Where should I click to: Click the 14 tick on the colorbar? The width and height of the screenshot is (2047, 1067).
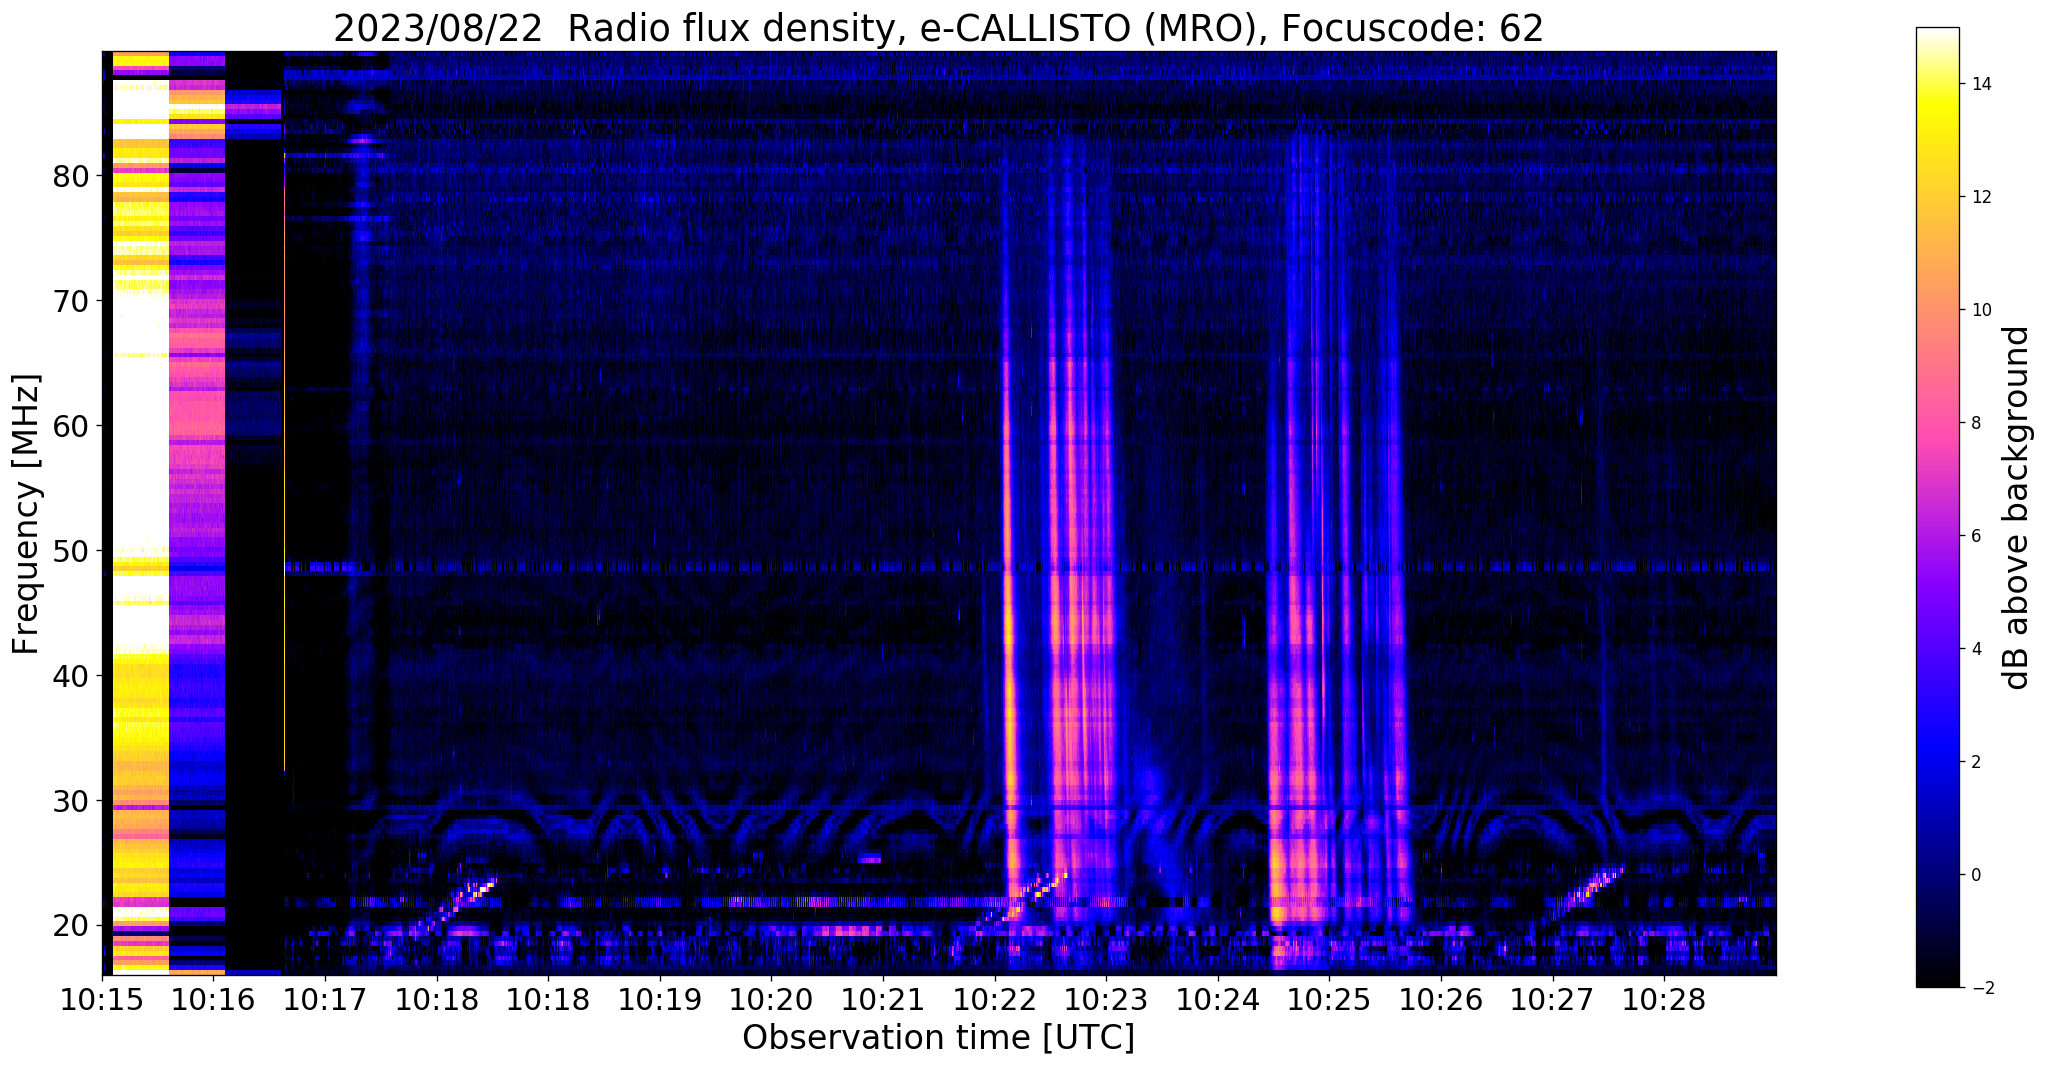coord(1980,84)
